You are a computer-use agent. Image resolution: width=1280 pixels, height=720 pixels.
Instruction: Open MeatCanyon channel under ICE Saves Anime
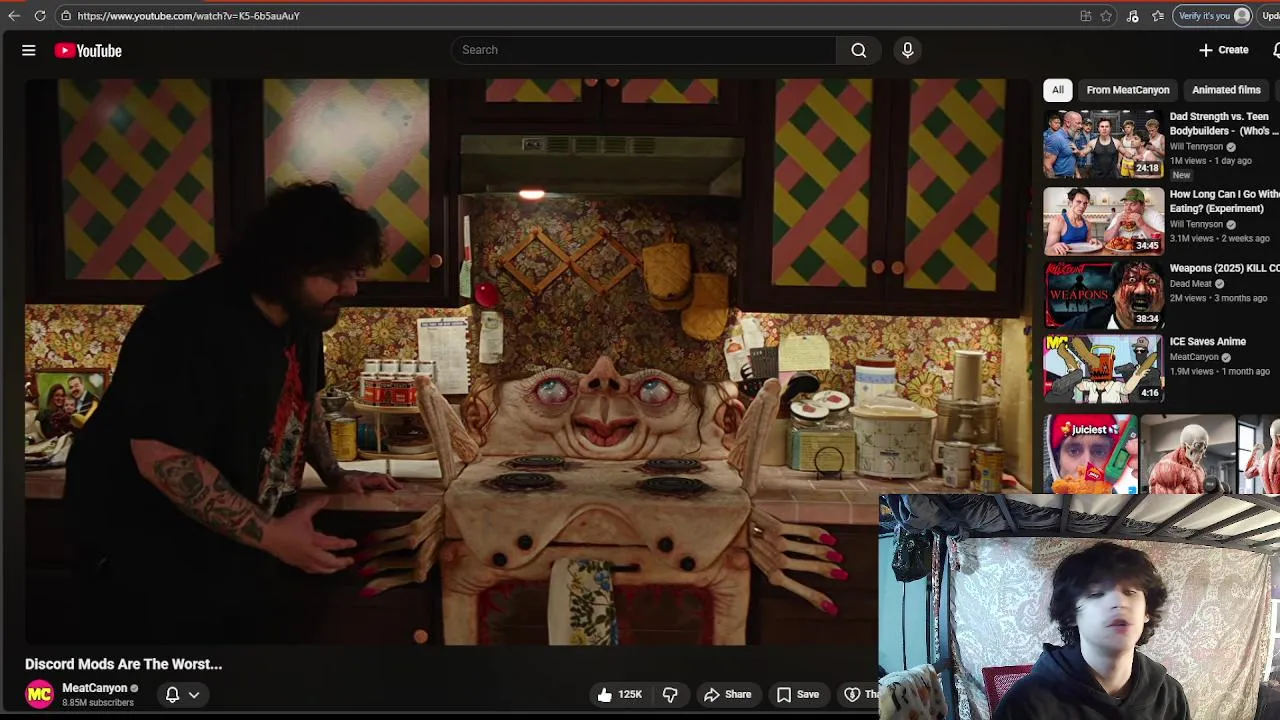tap(1194, 357)
